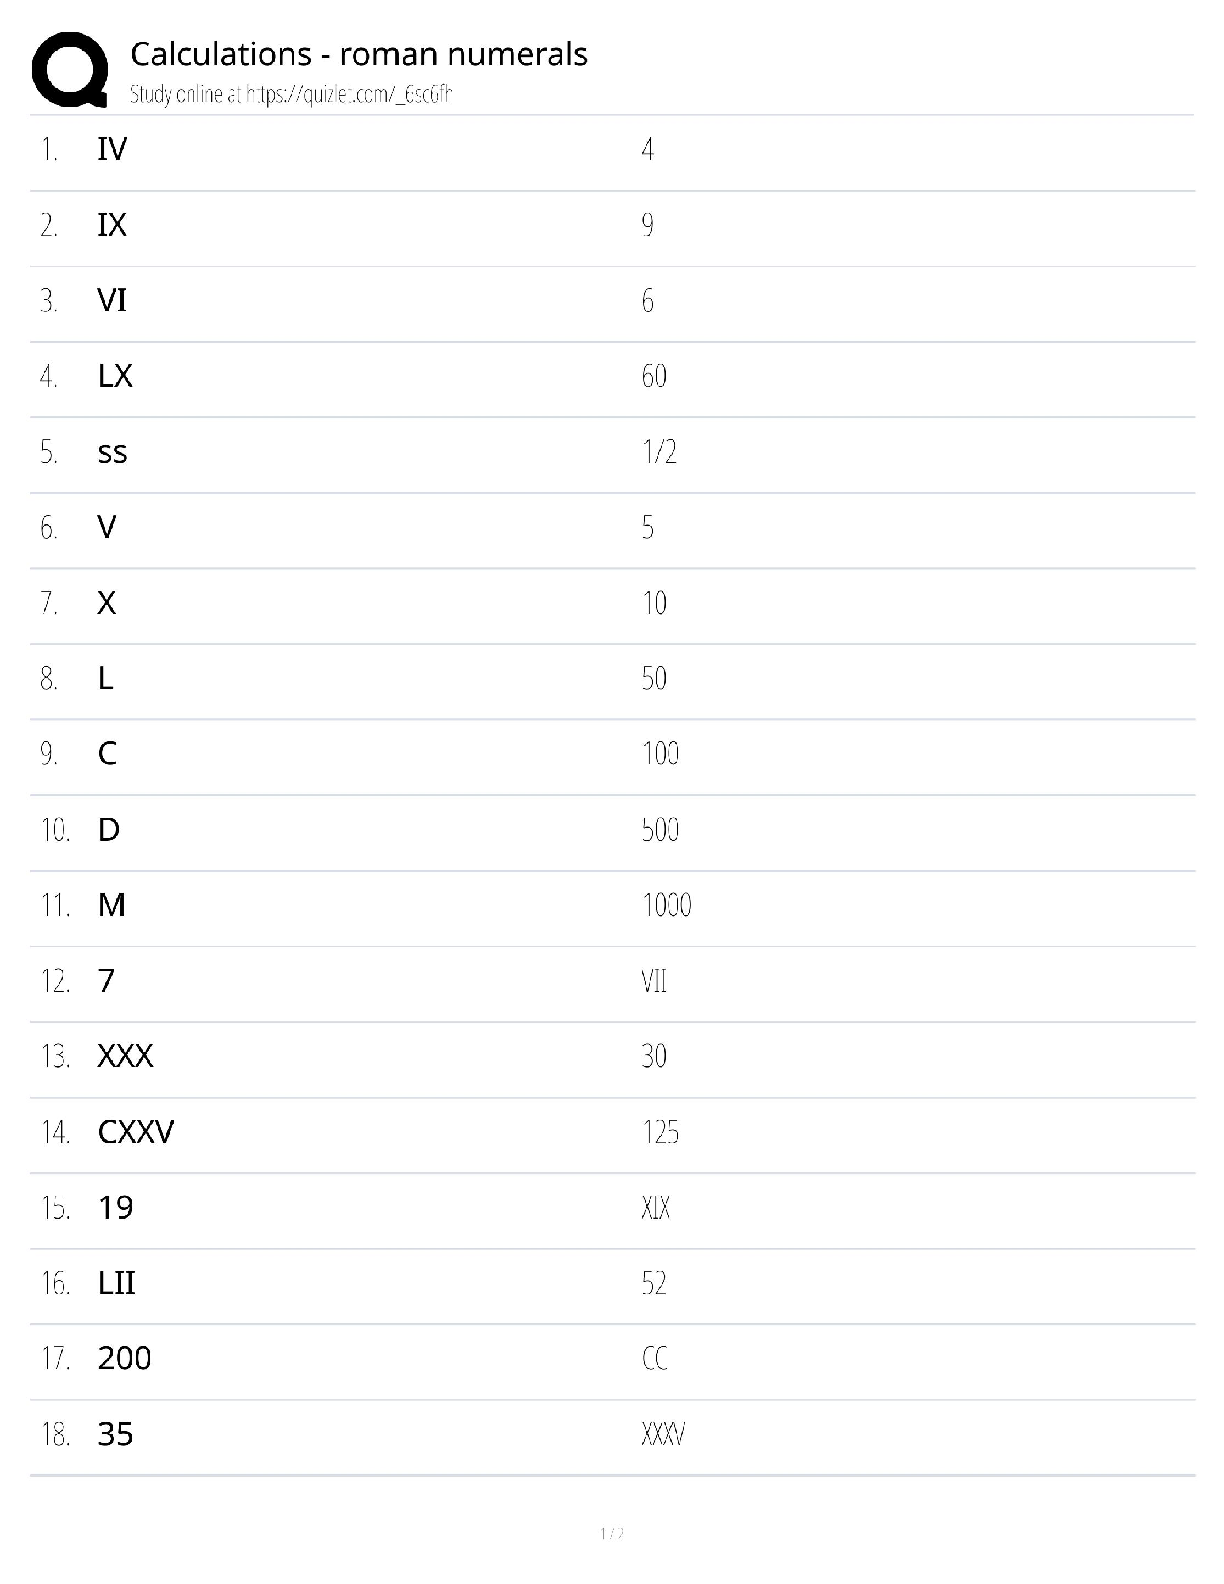Click the page number indicator 1/2
Screen dimensions: 1224x1584
click(x=611, y=1534)
